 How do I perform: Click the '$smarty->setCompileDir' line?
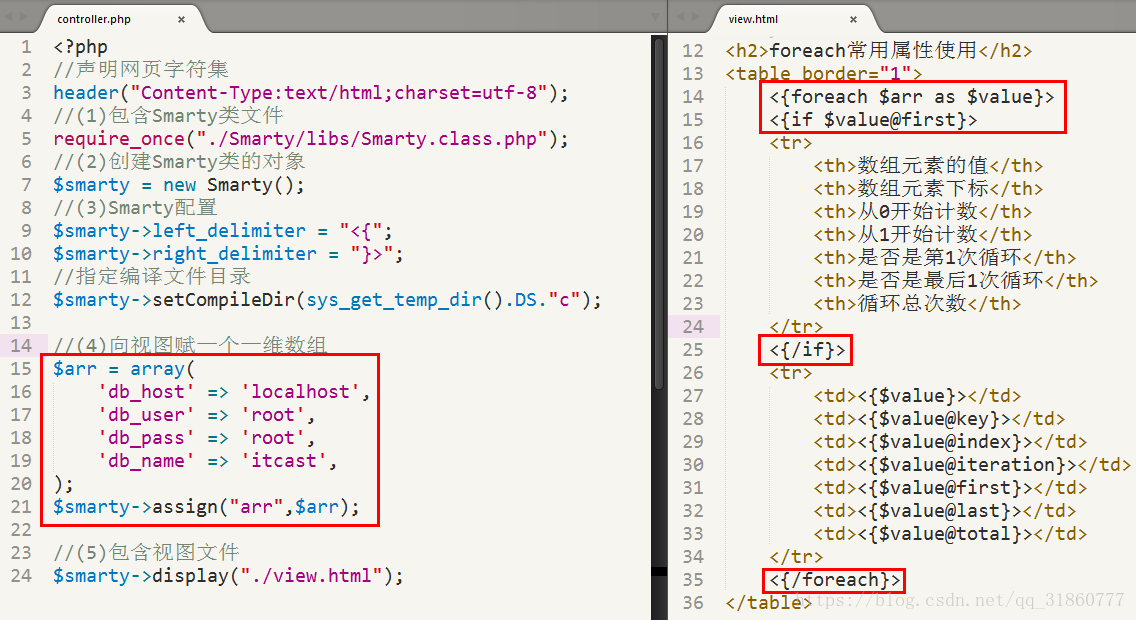327,300
